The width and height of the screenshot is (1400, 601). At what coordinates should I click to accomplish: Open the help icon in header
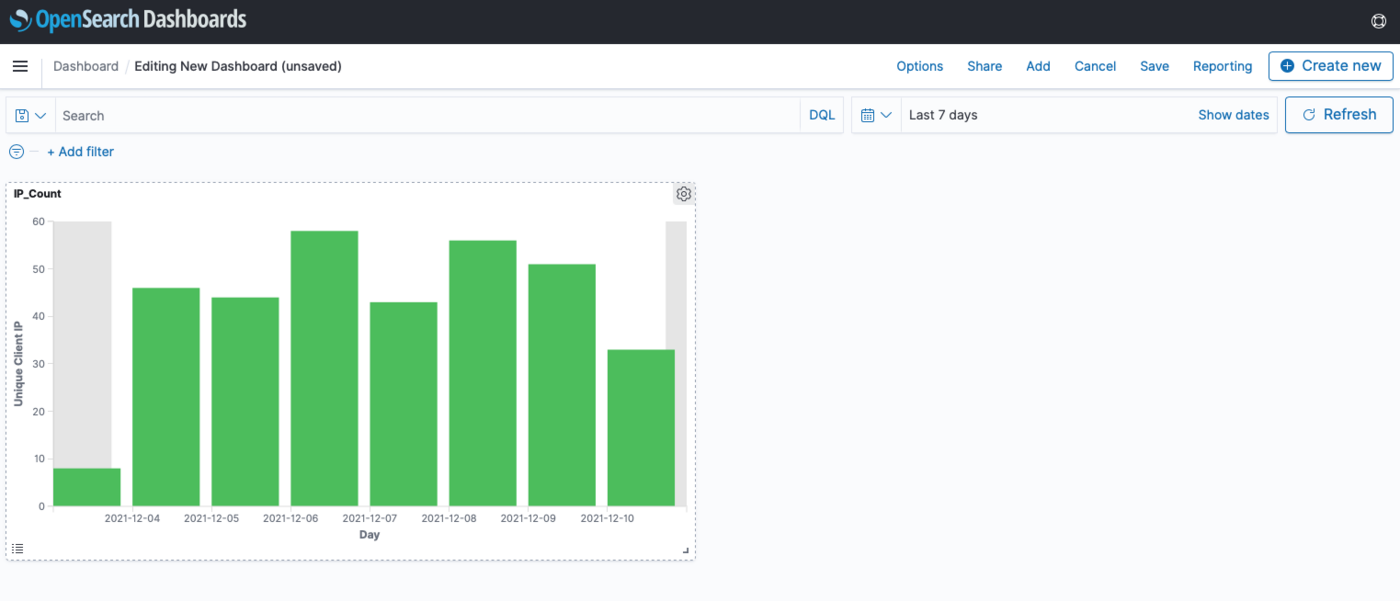tap(1377, 21)
